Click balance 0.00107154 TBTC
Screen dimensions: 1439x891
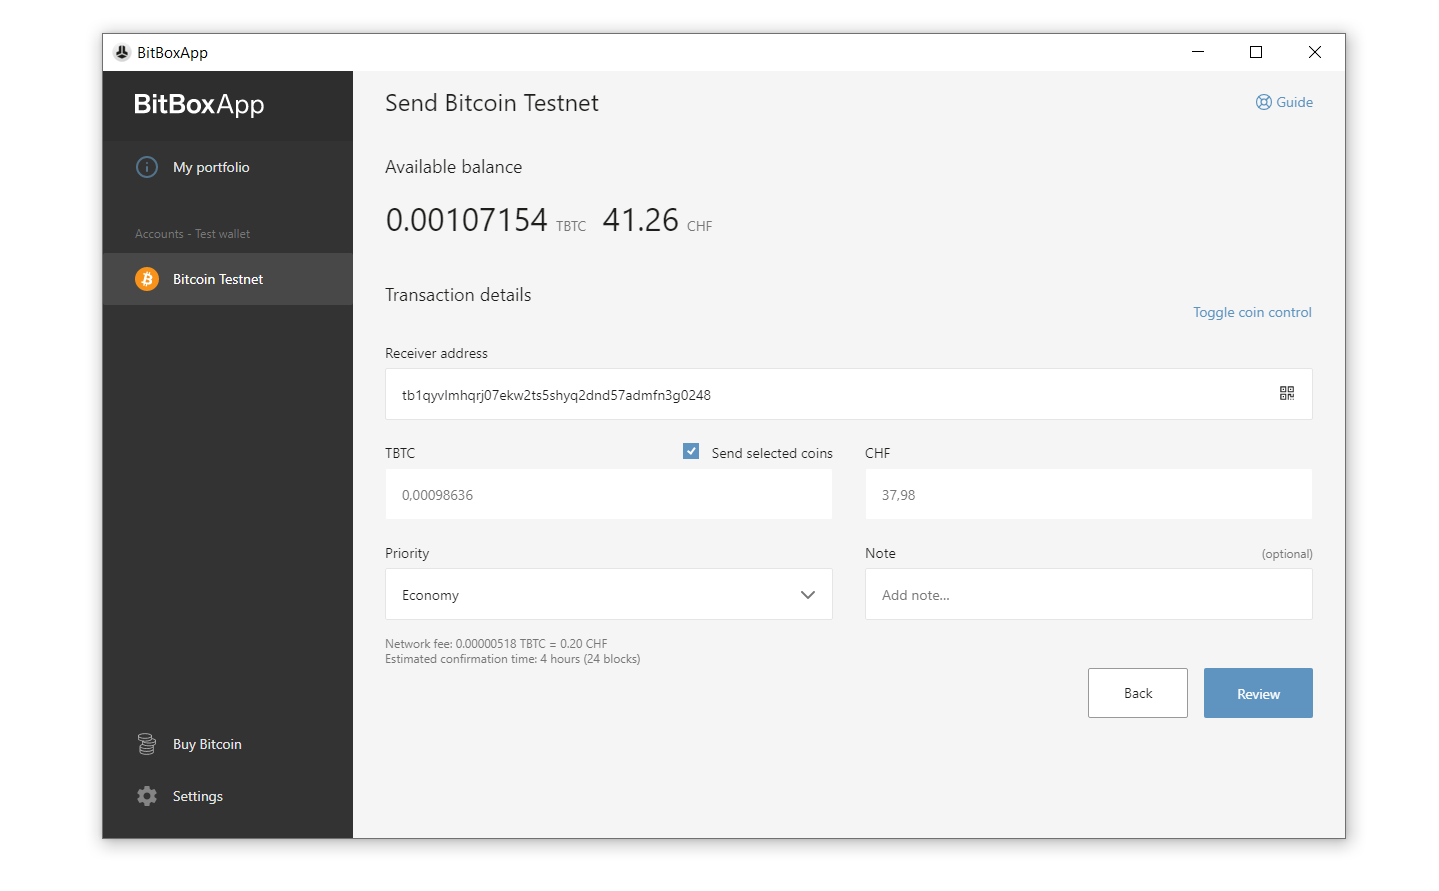pyautogui.click(x=486, y=220)
